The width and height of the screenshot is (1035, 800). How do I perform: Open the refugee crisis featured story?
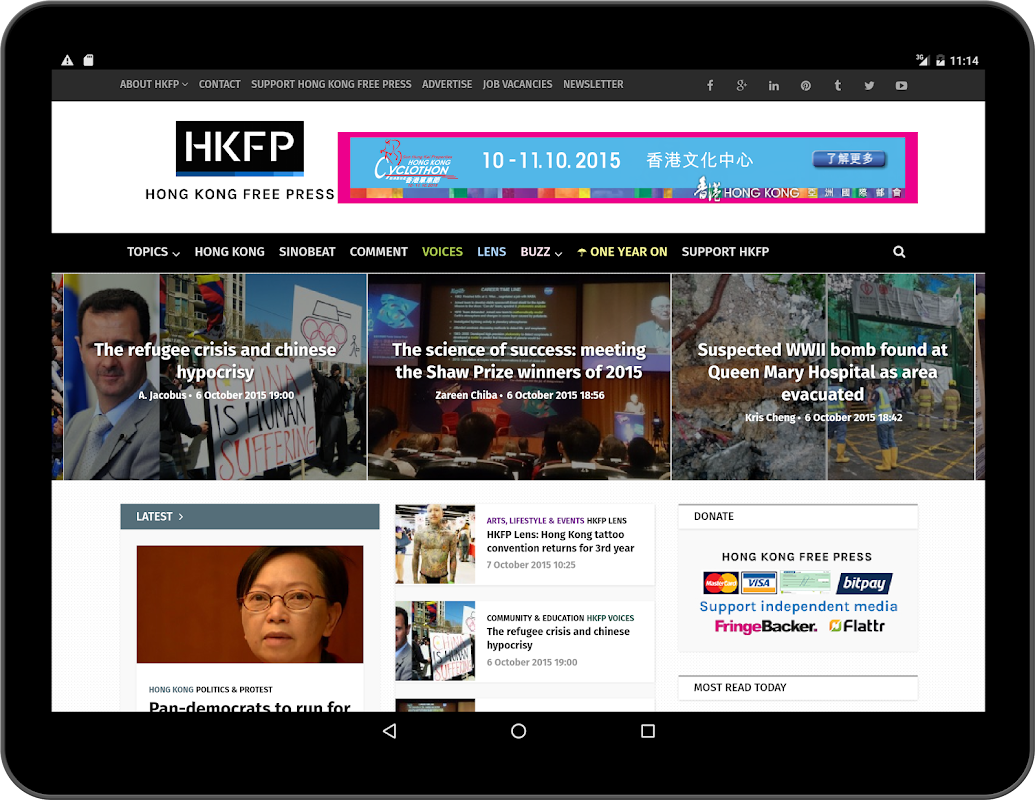click(215, 360)
